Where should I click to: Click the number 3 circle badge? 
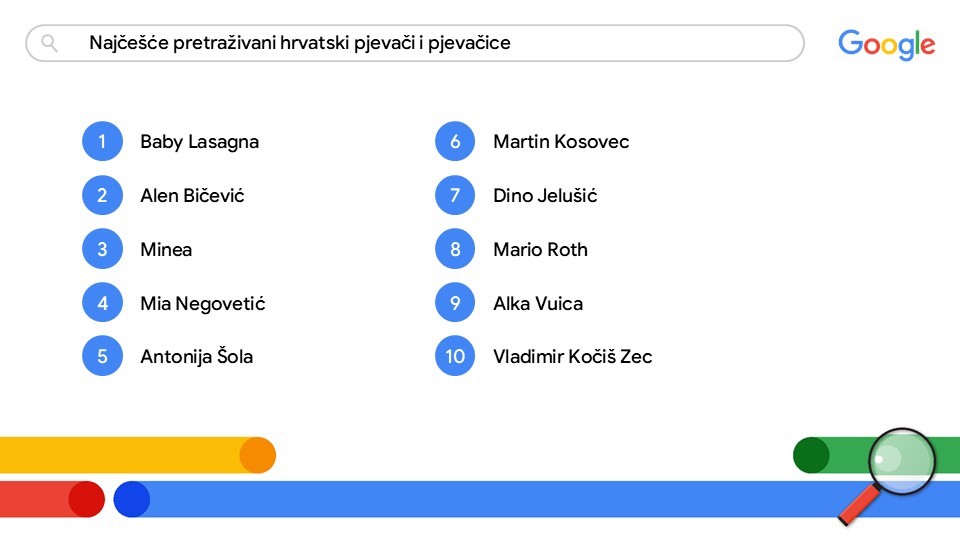tap(102, 249)
